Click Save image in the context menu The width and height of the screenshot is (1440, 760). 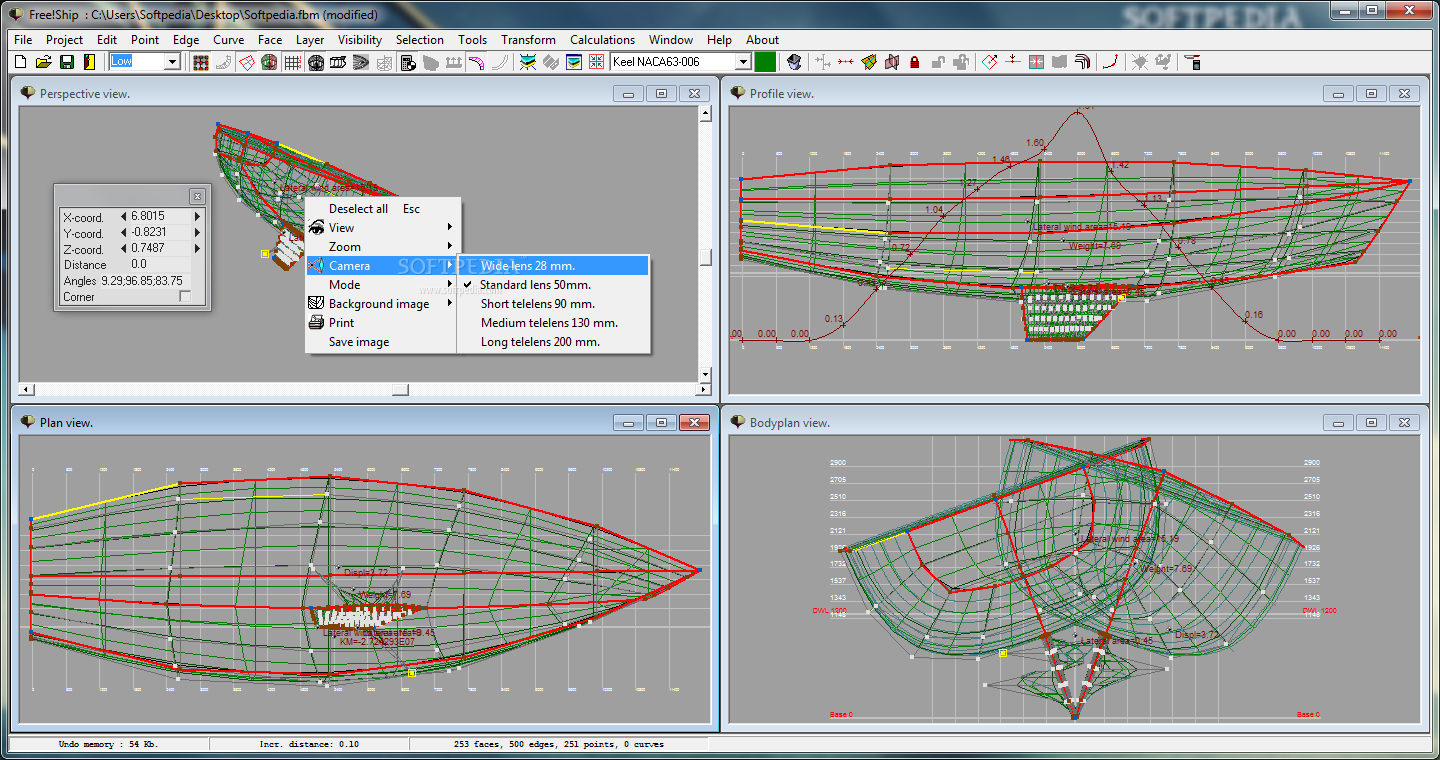tap(383, 342)
